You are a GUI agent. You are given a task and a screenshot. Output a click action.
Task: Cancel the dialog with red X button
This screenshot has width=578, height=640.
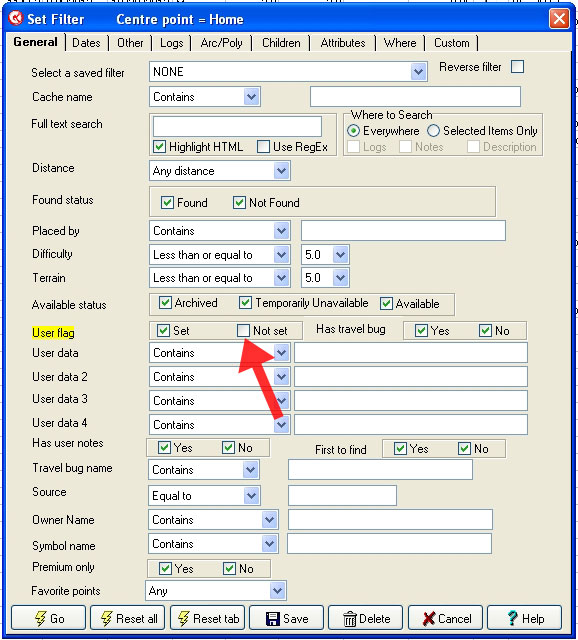point(445,618)
